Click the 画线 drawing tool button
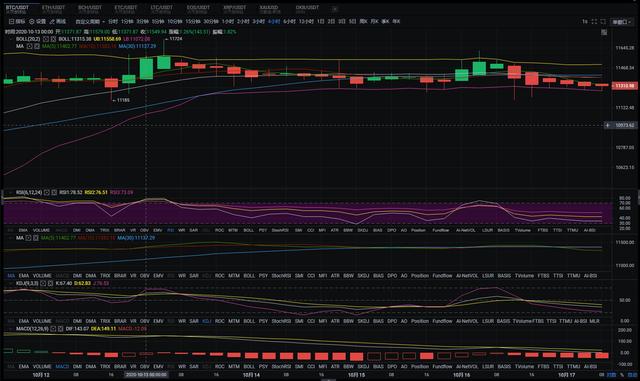Screen dimensions: 640x381 [x=58, y=21]
